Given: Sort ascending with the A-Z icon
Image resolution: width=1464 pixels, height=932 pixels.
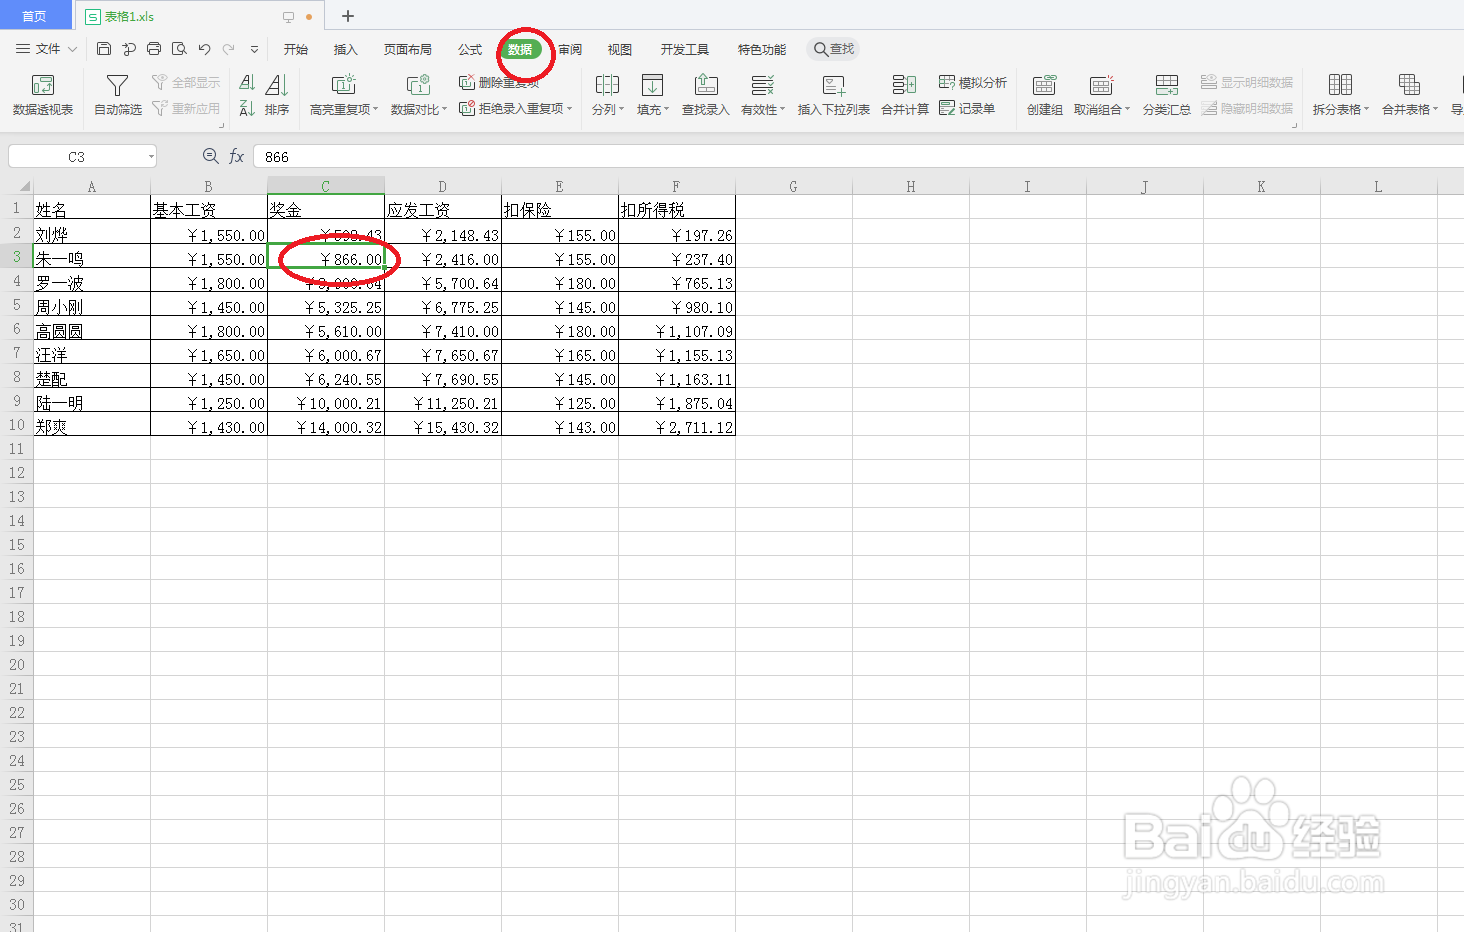Looking at the screenshot, I should [x=247, y=83].
